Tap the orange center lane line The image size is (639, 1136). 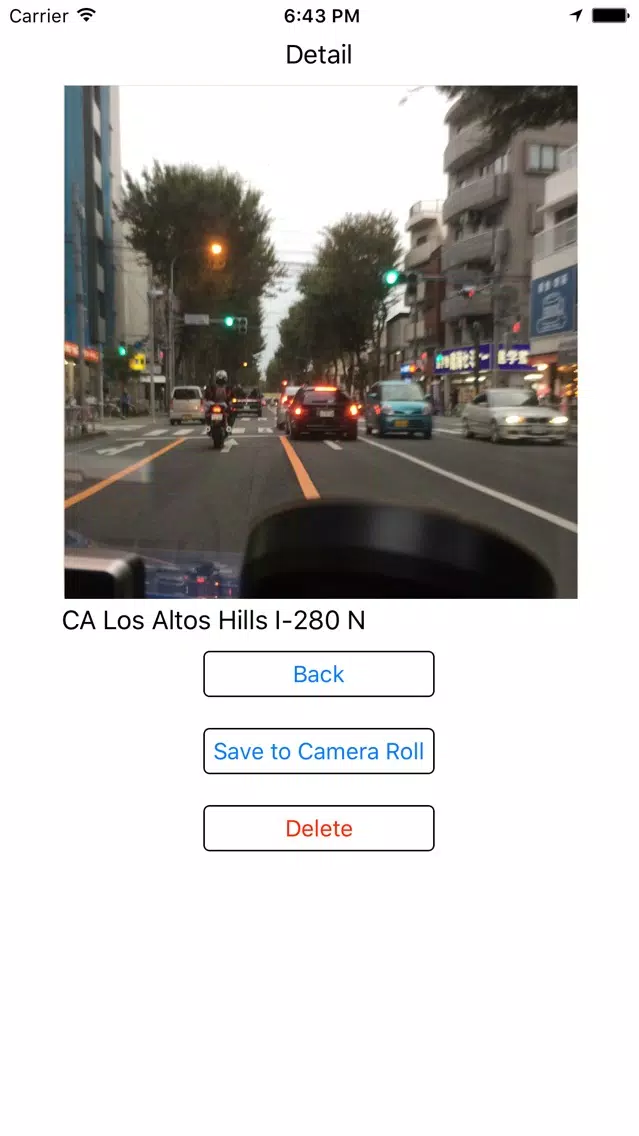(x=299, y=467)
